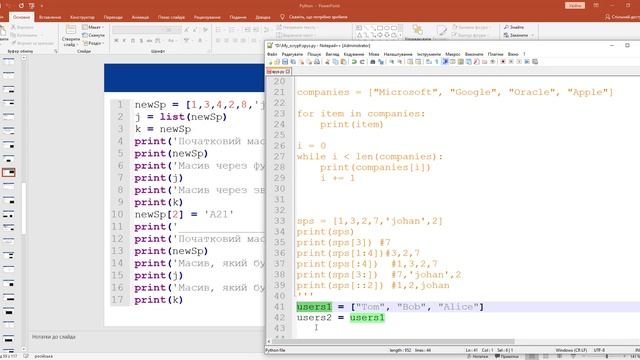Switch to Рецензування tab in PowerPoint

point(207,17)
